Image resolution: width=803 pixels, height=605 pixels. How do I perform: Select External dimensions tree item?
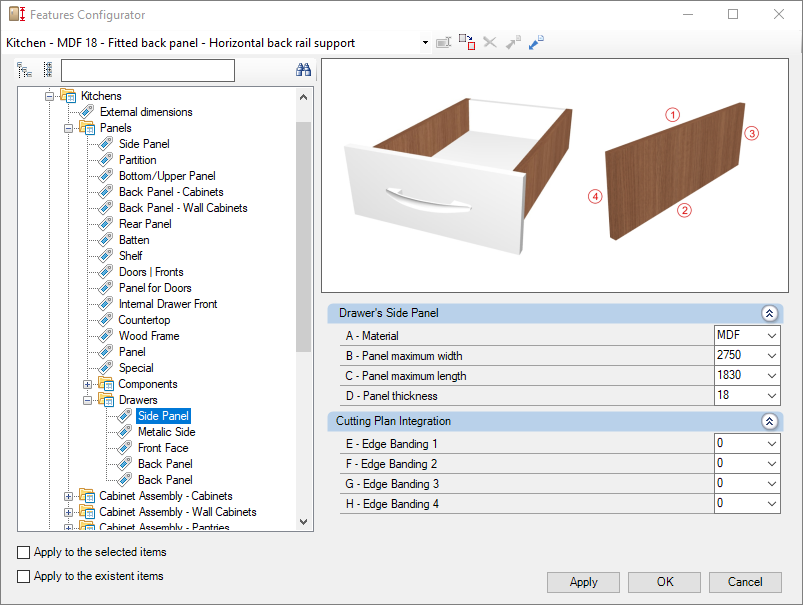click(x=146, y=112)
